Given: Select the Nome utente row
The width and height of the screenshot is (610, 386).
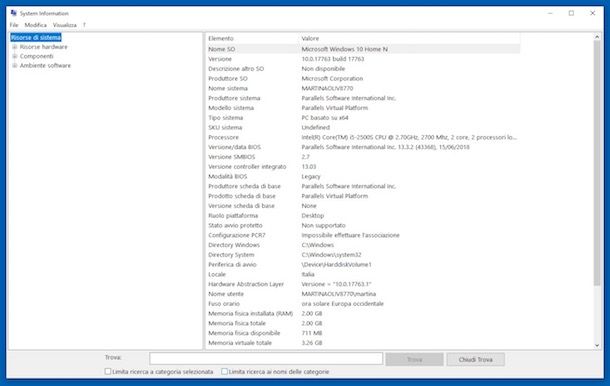Looking at the screenshot, I should pos(363,294).
